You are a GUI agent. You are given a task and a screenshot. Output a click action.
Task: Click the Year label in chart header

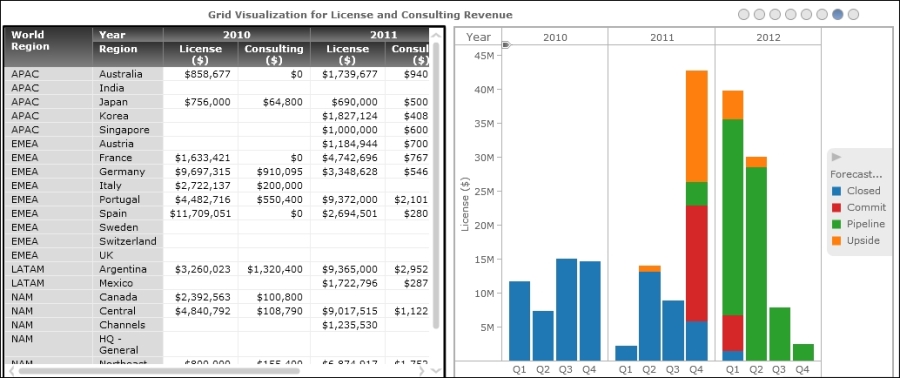click(x=478, y=37)
